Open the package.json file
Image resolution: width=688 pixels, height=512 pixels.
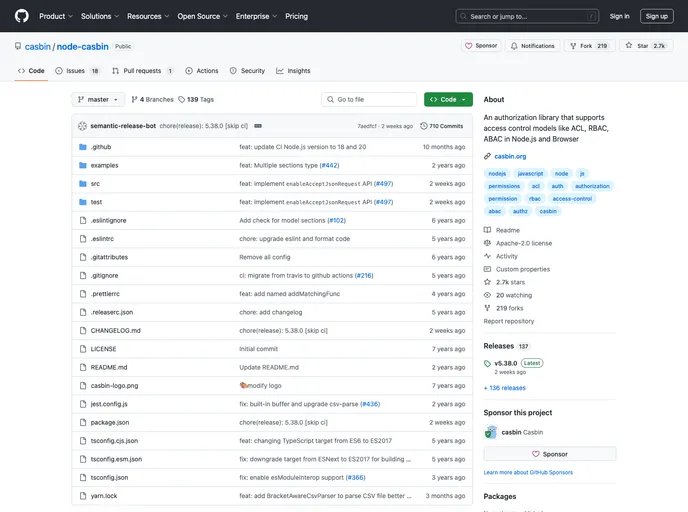109,422
